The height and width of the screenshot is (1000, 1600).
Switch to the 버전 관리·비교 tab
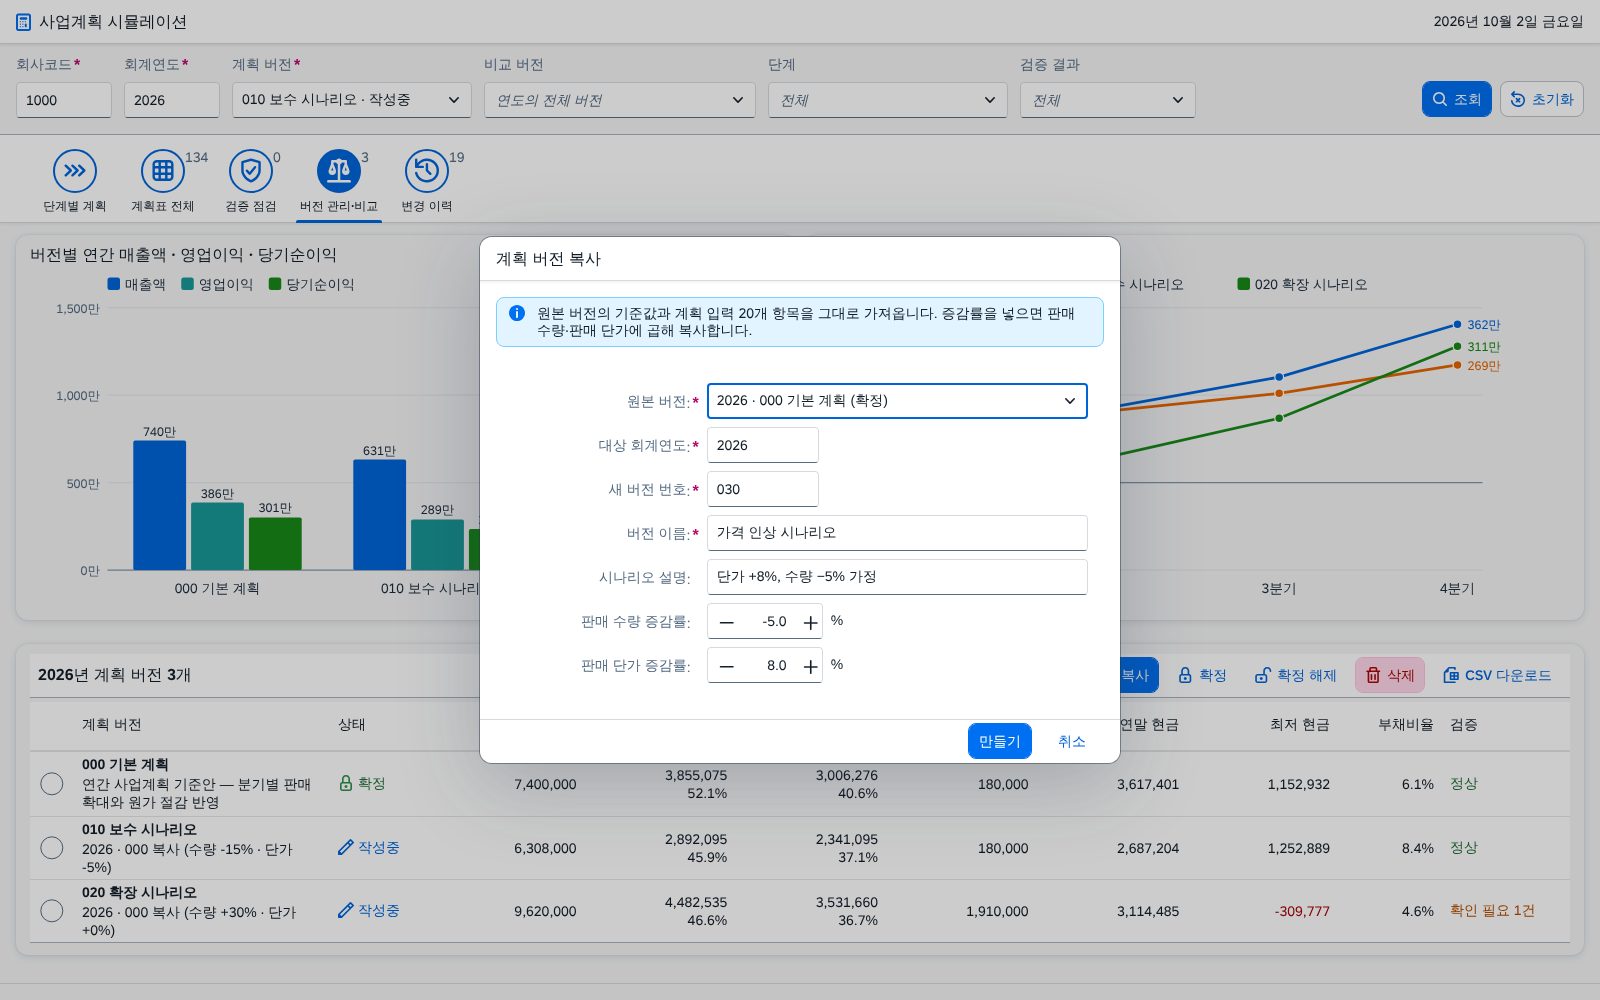[x=339, y=182]
